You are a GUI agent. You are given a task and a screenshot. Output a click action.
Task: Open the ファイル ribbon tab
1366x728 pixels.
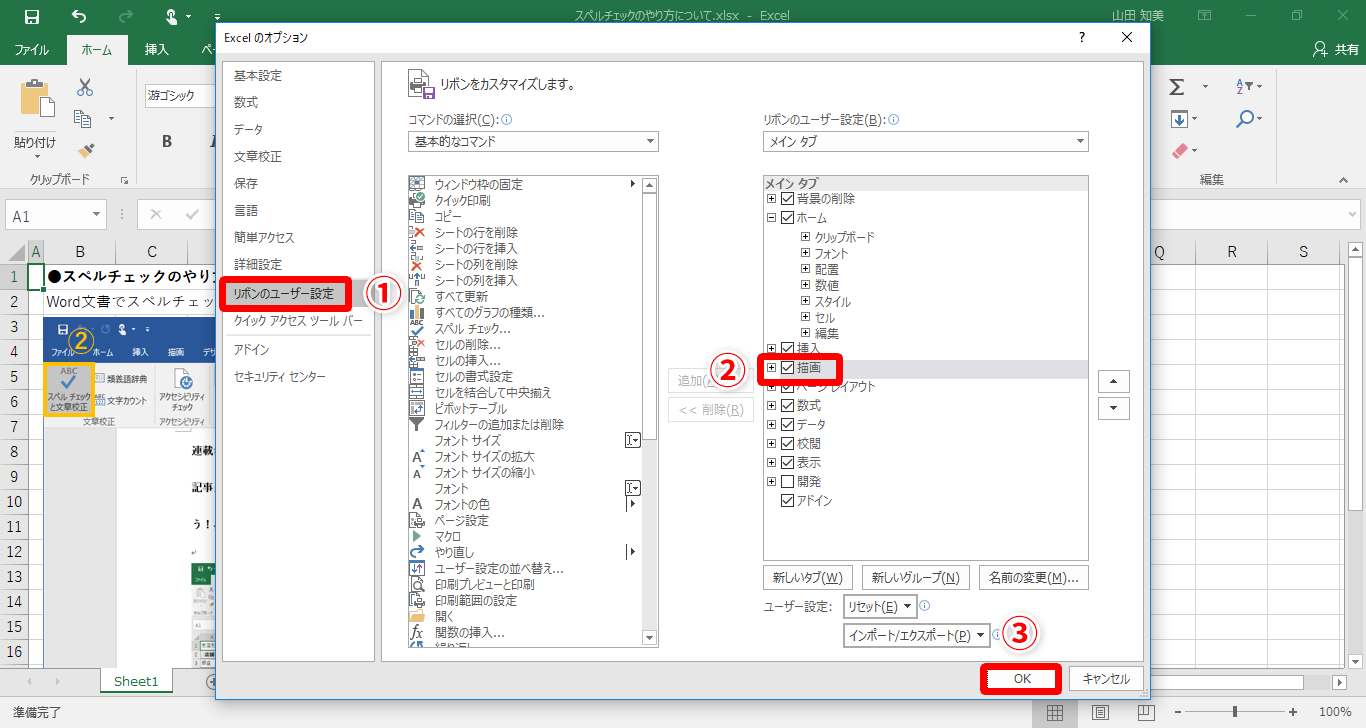(x=32, y=49)
